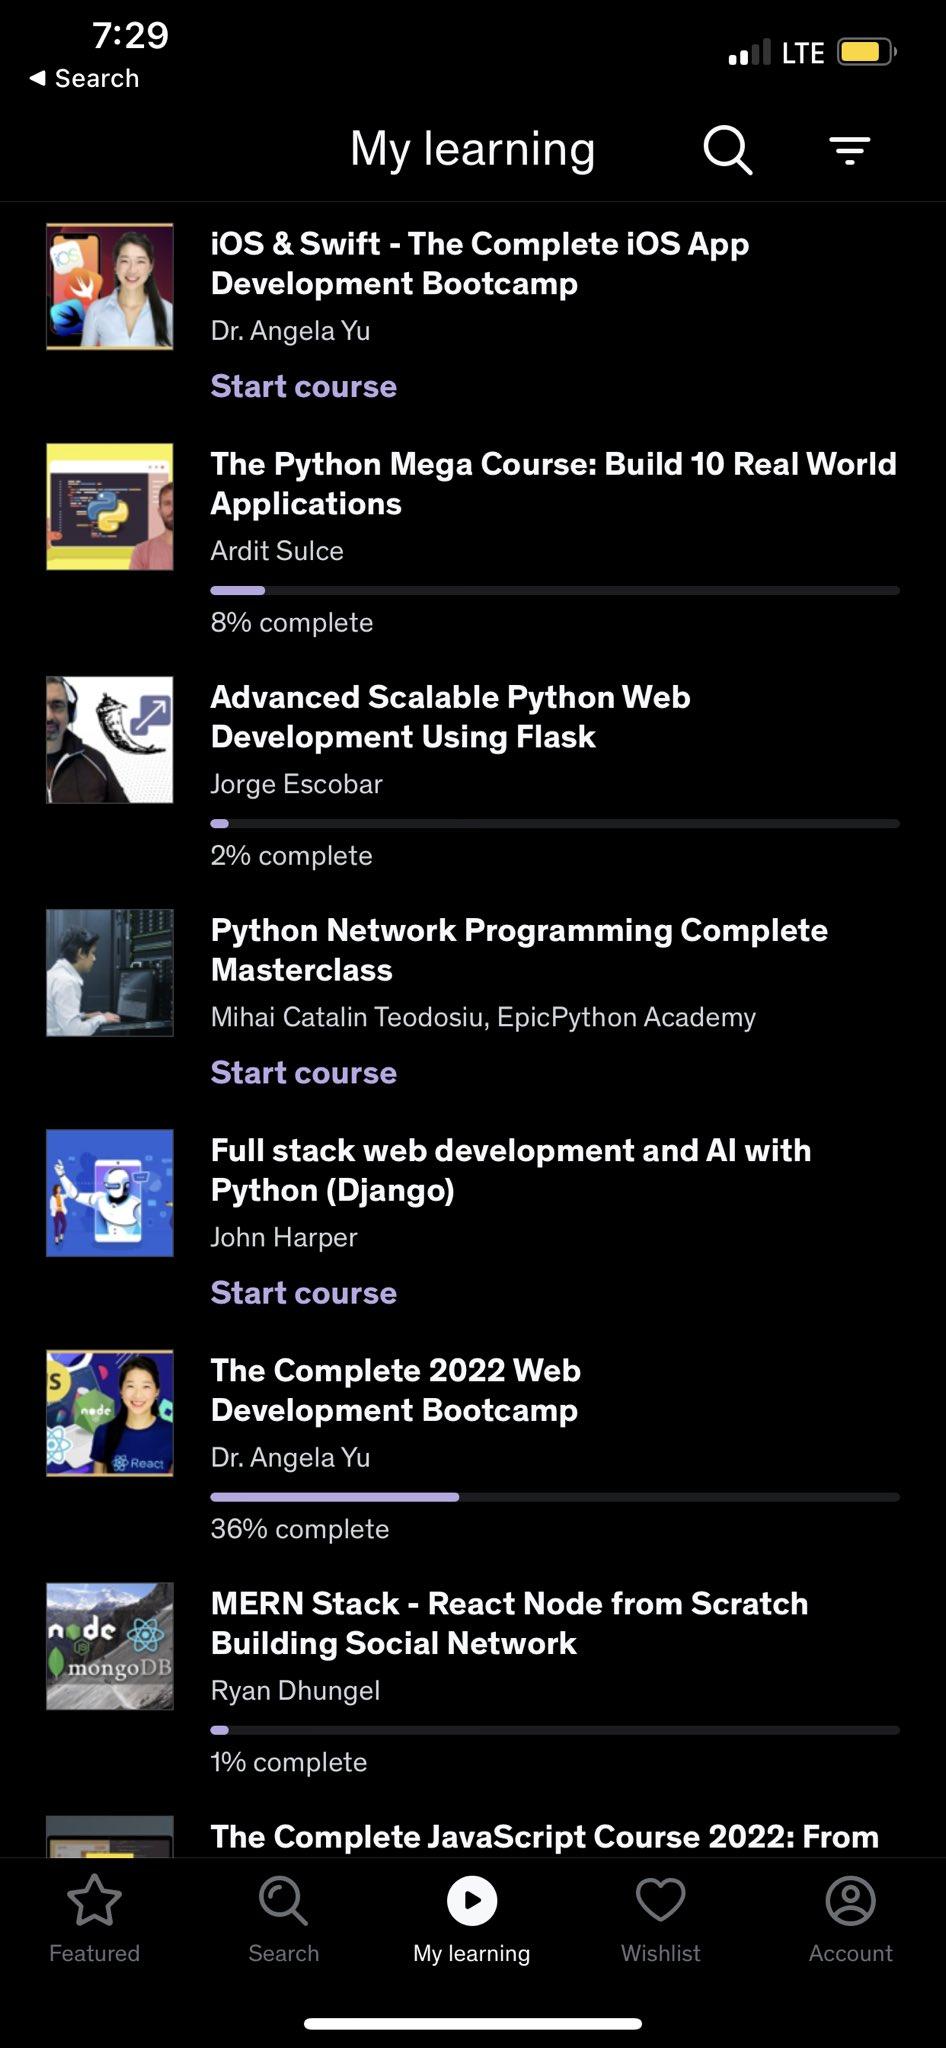
Task: Start the Full stack Django course
Action: point(304,1292)
